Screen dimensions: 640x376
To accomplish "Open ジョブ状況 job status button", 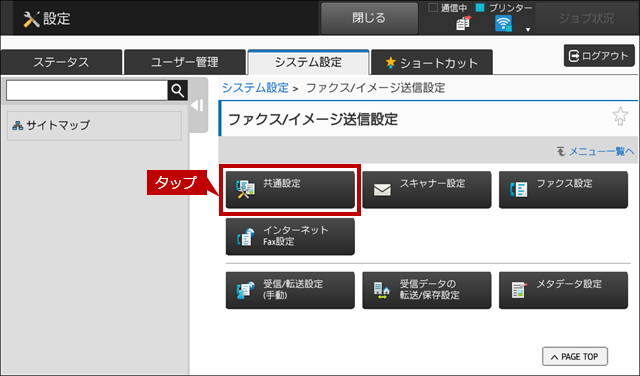I will (x=587, y=18).
